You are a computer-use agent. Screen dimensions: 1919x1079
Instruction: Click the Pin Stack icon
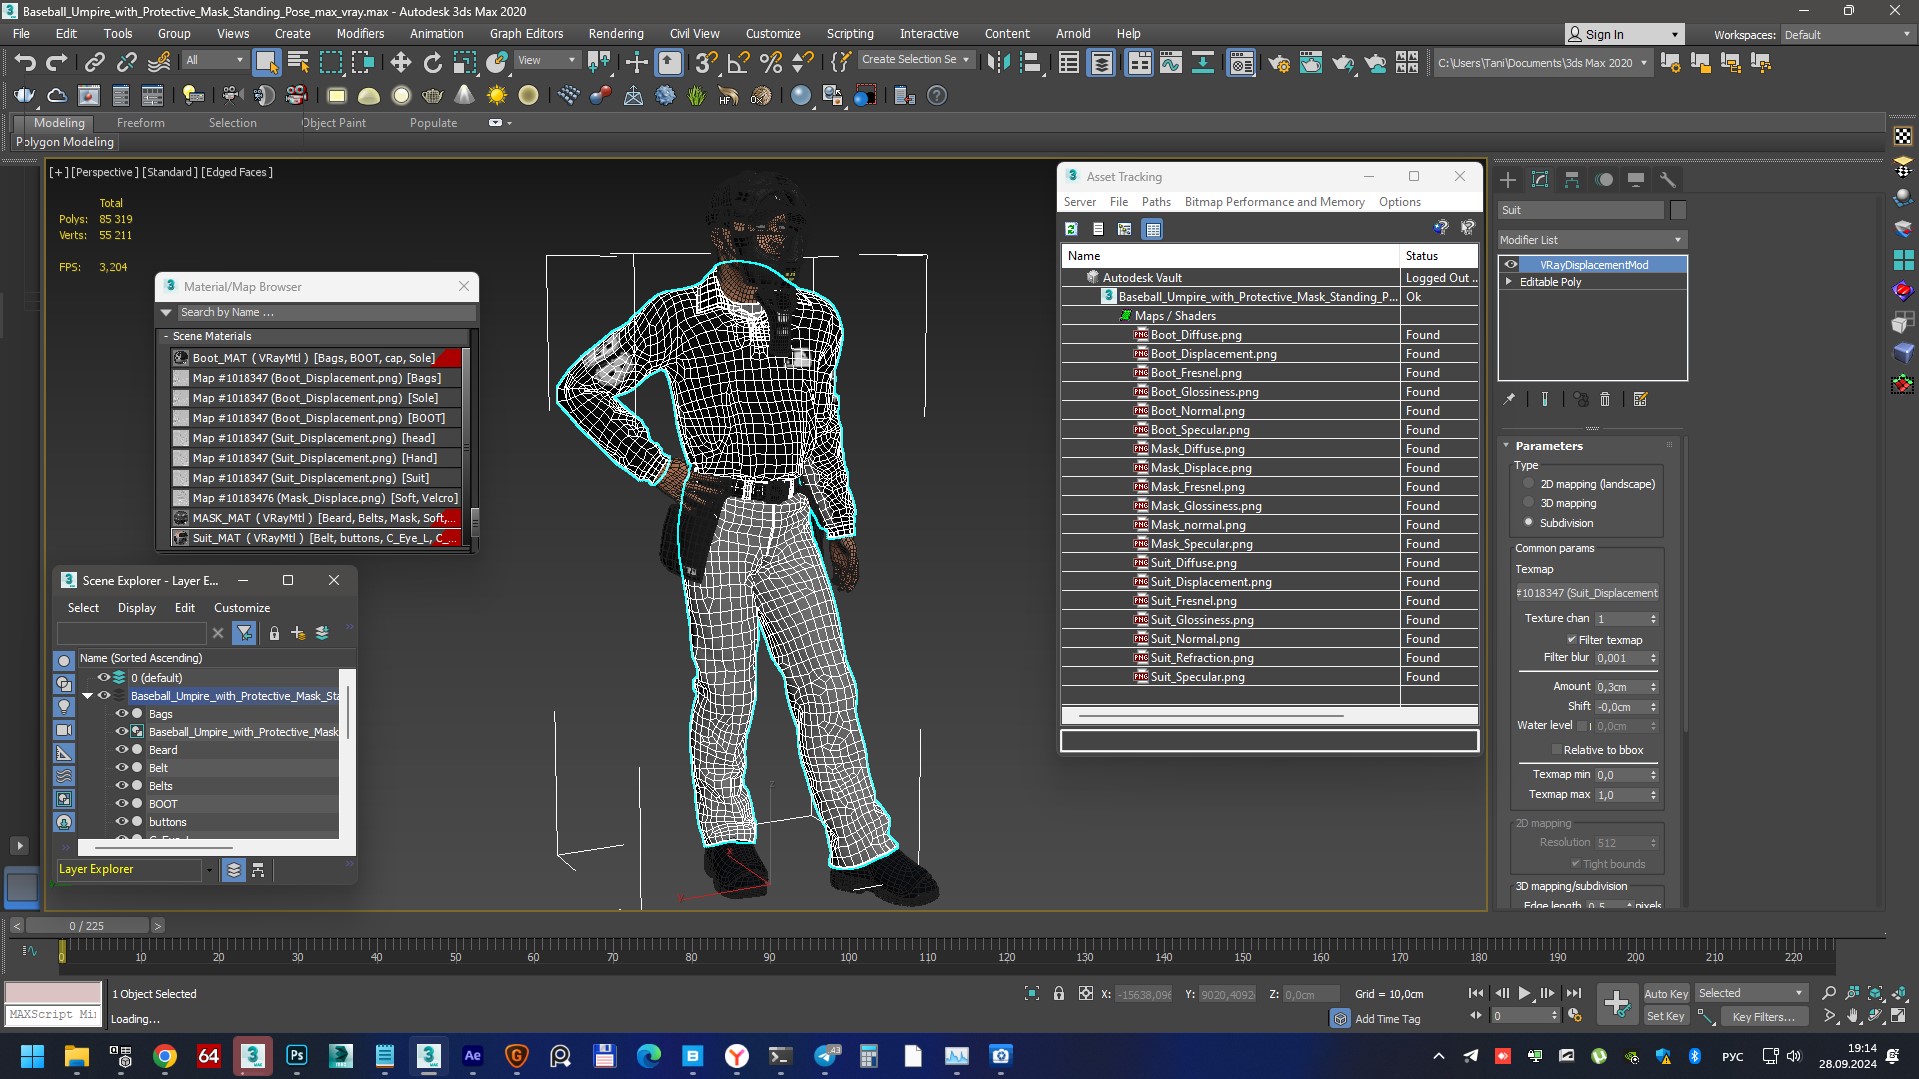pos(1509,399)
